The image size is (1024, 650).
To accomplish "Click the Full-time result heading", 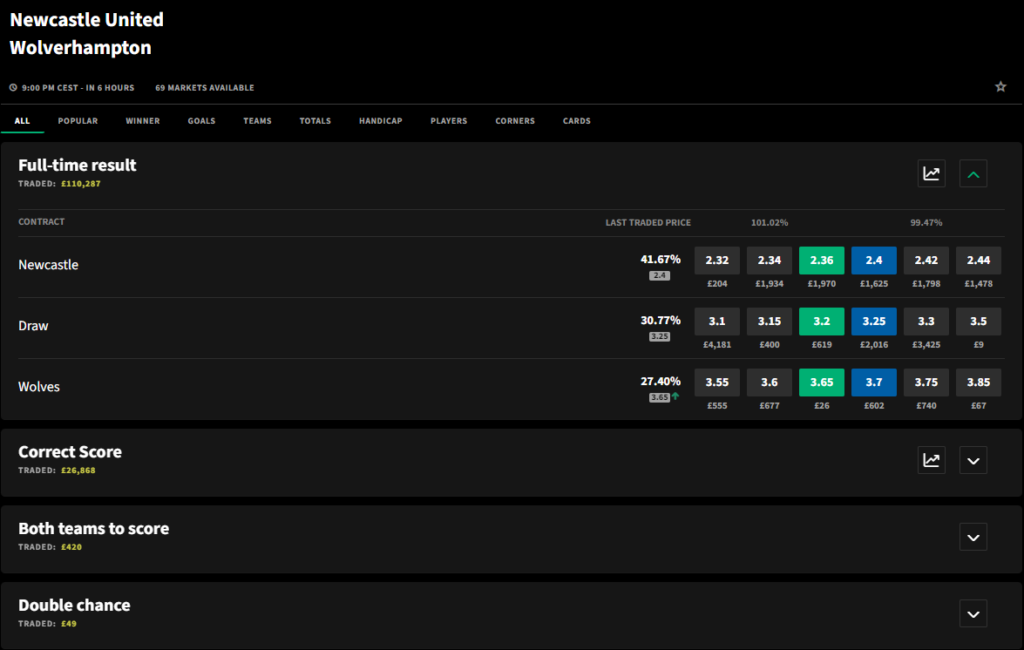I will [77, 165].
